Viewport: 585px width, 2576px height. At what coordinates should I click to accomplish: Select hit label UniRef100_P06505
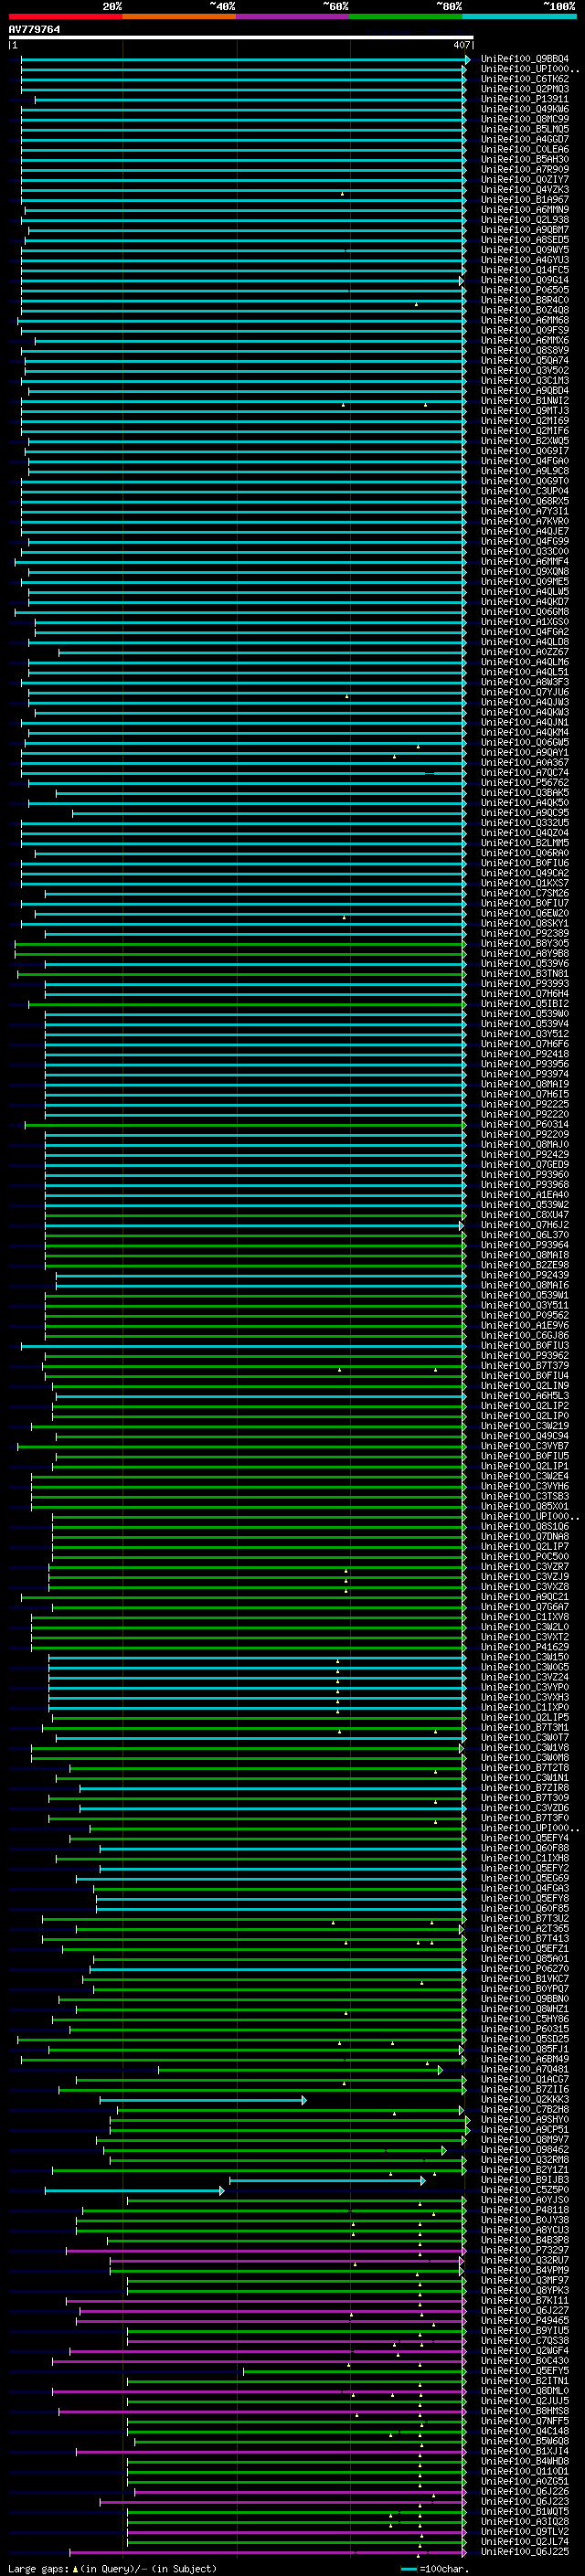coord(524,290)
